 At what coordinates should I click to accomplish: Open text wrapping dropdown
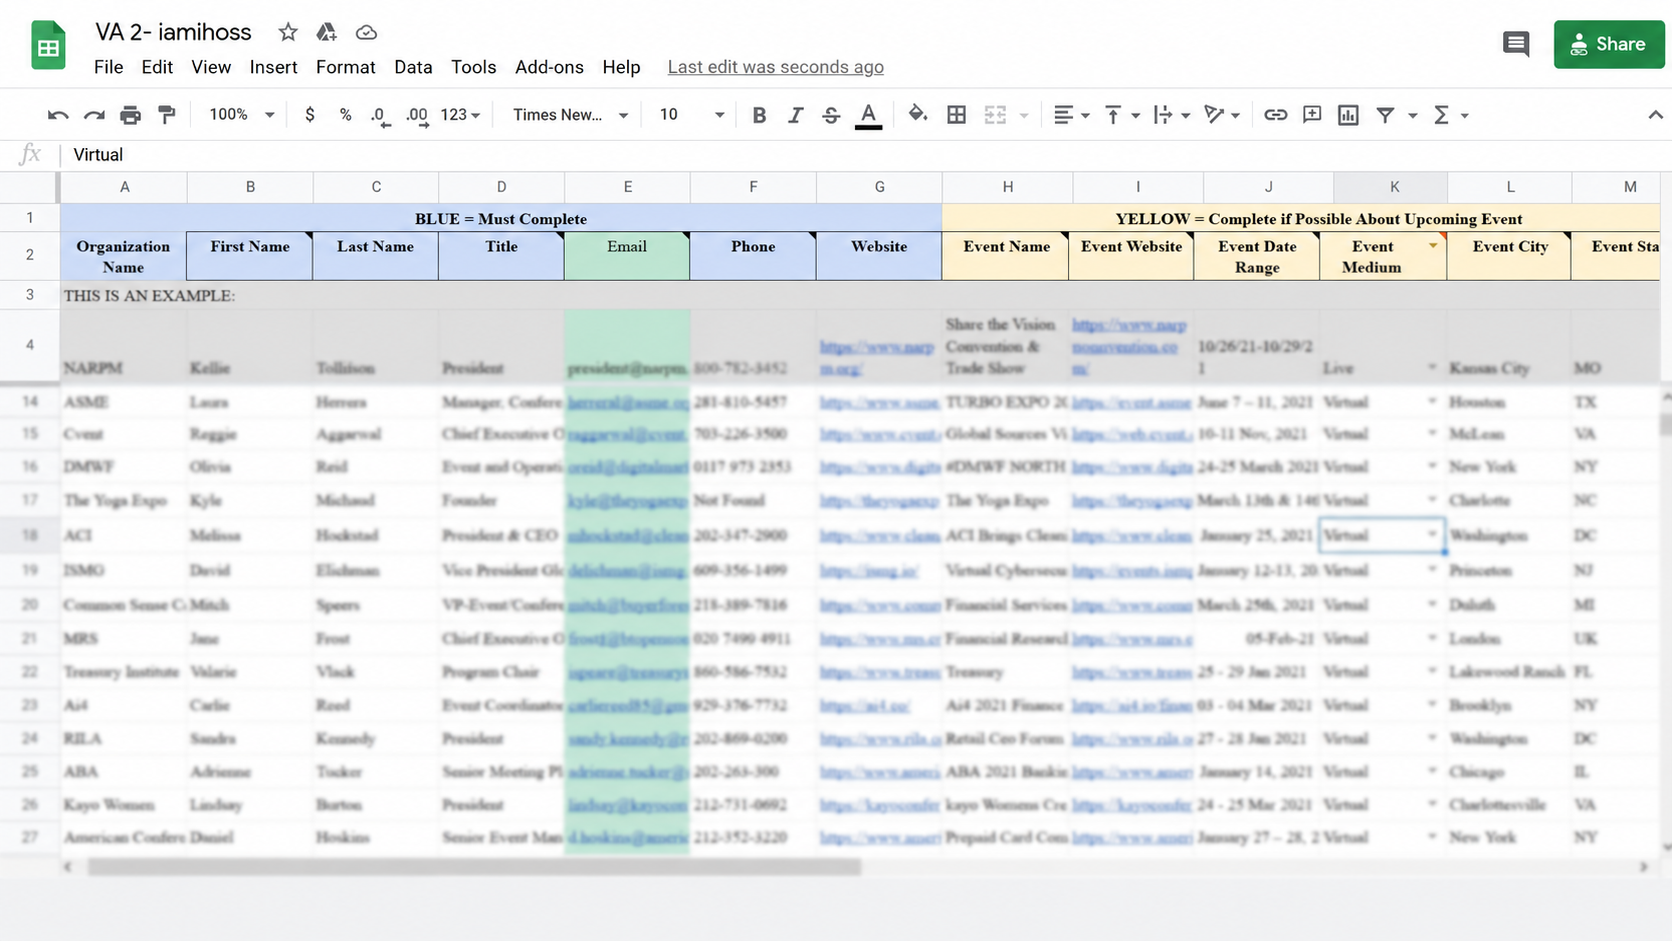[x=1171, y=115]
